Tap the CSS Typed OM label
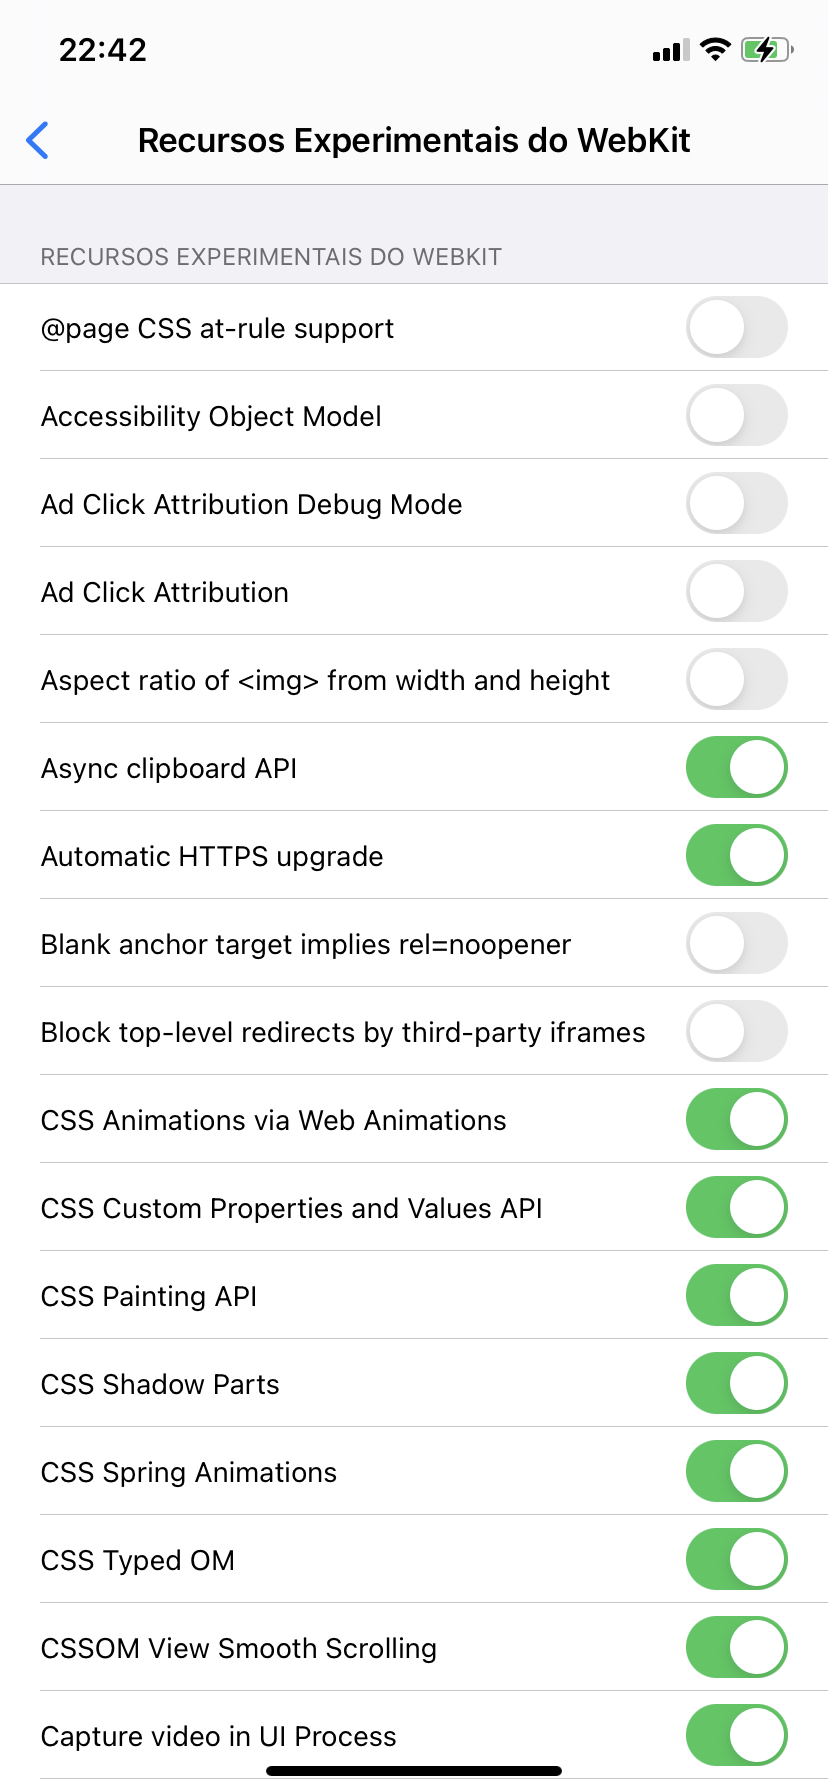The width and height of the screenshot is (828, 1792). (x=138, y=1560)
